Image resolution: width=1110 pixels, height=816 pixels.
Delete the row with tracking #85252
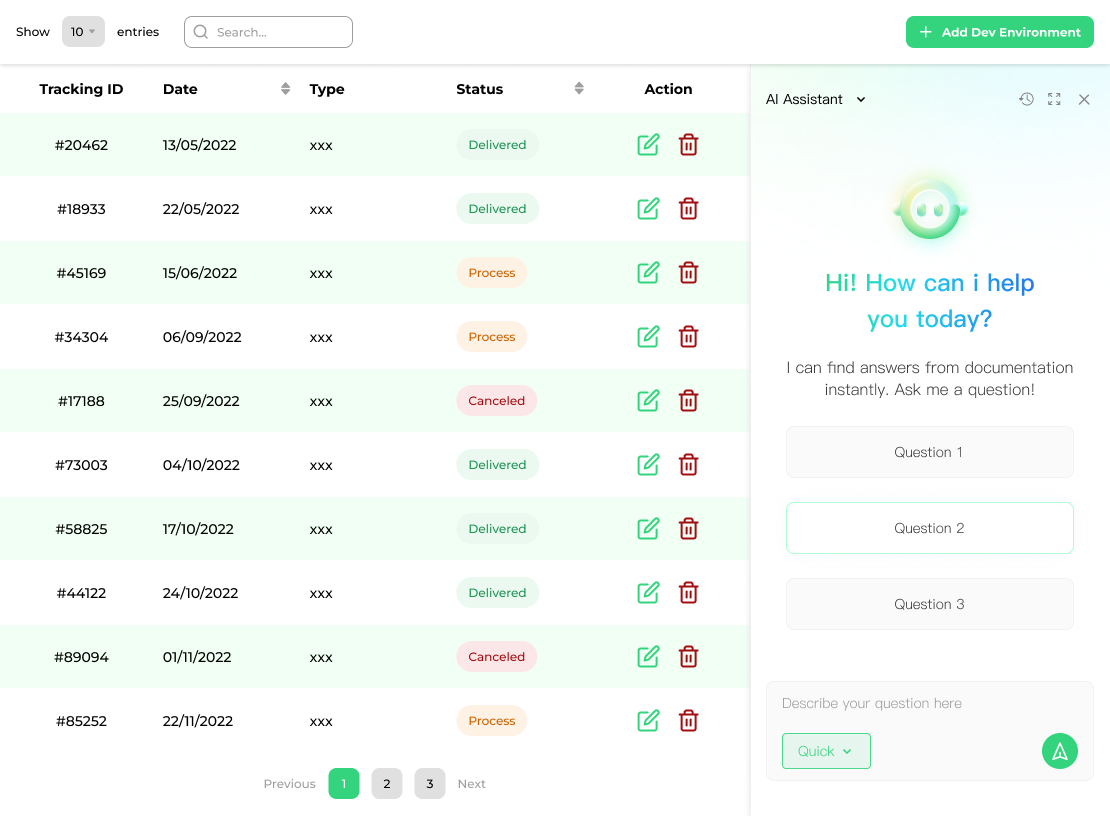pyautogui.click(x=688, y=721)
